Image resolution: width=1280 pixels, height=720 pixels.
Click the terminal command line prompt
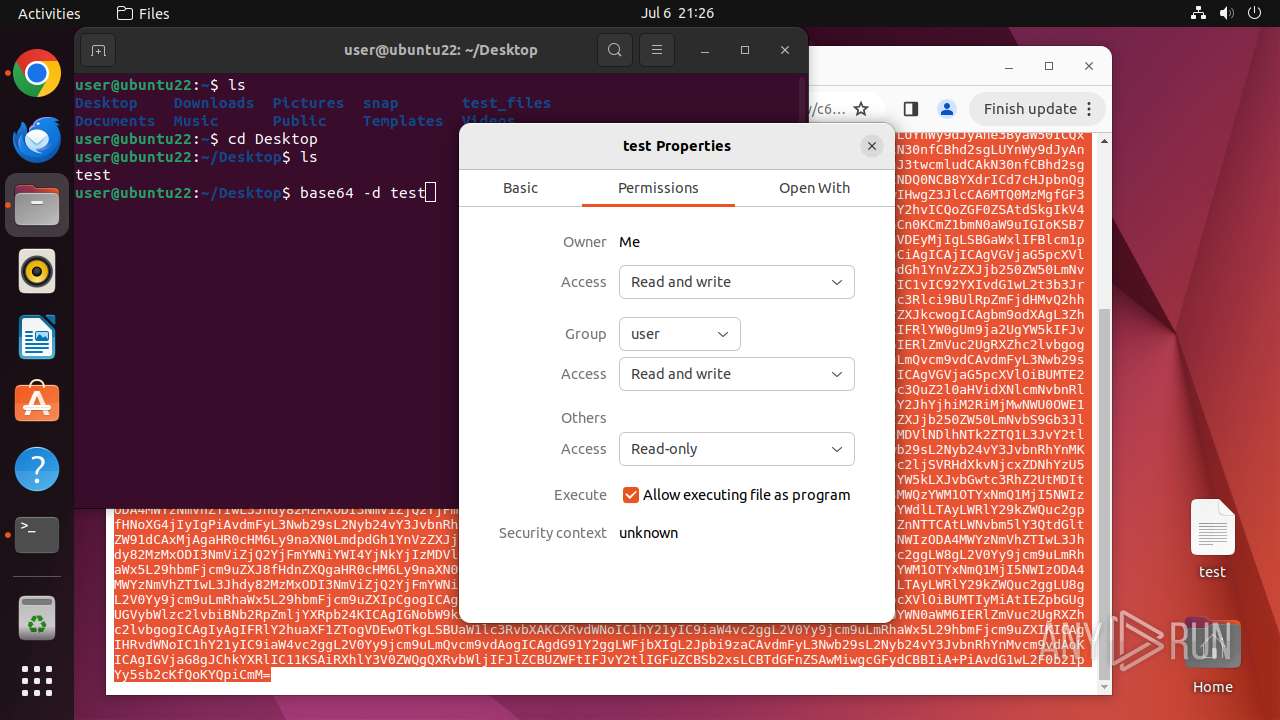(x=255, y=192)
